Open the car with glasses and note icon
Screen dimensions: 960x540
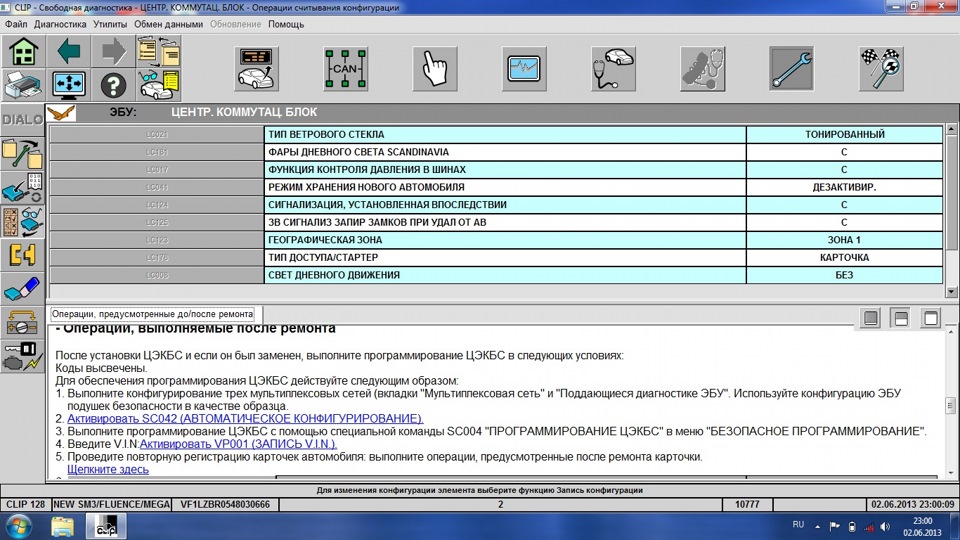[x=159, y=84]
